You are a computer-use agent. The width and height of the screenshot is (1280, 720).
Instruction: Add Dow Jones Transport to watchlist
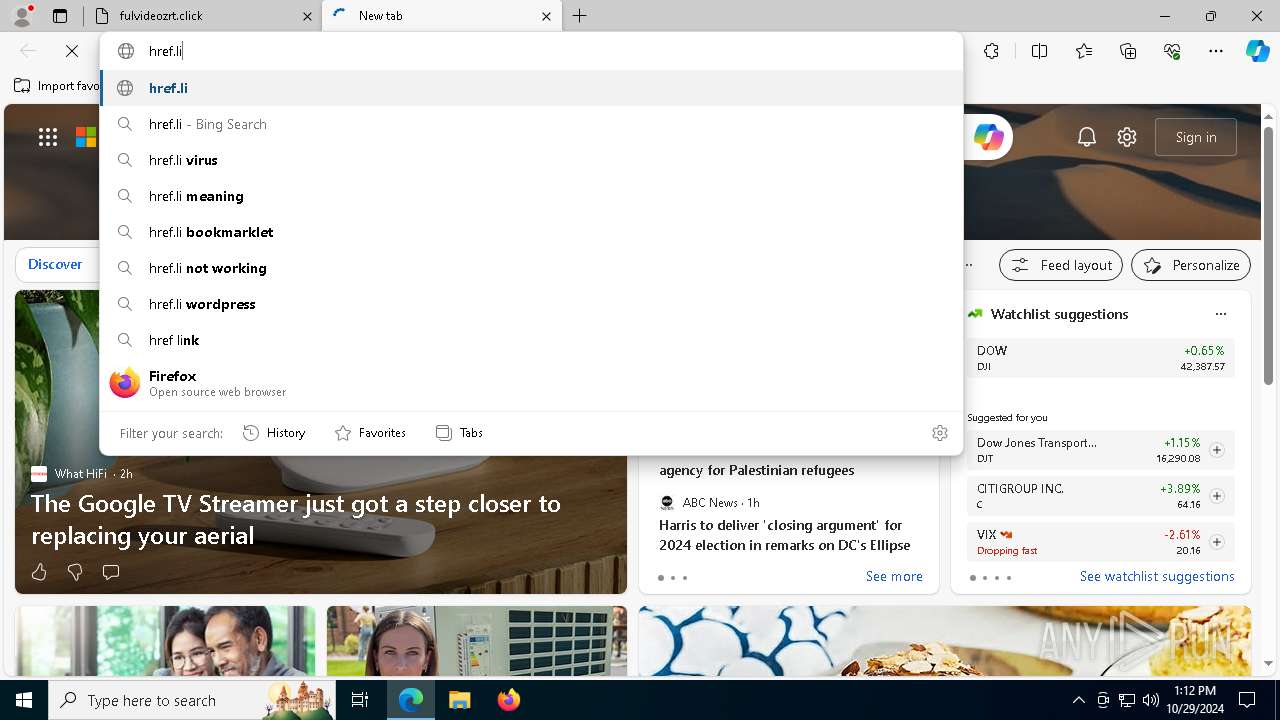(1217, 450)
